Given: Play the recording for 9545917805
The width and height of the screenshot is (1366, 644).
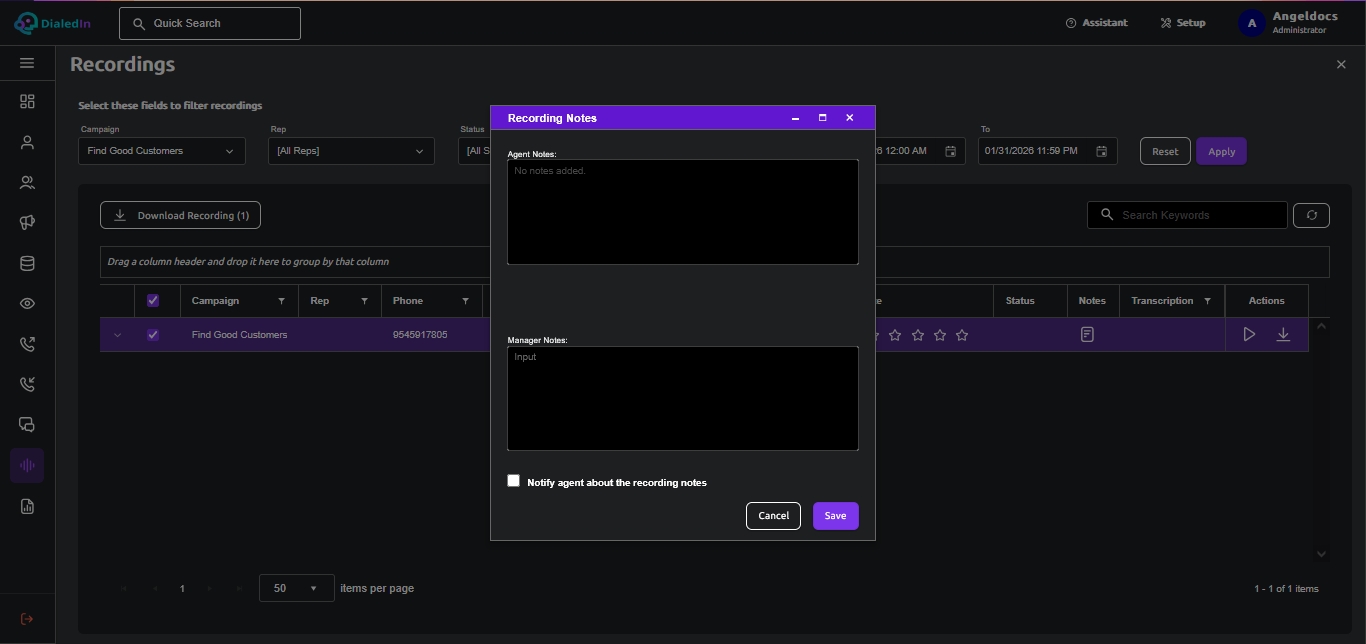Looking at the screenshot, I should (x=1249, y=335).
